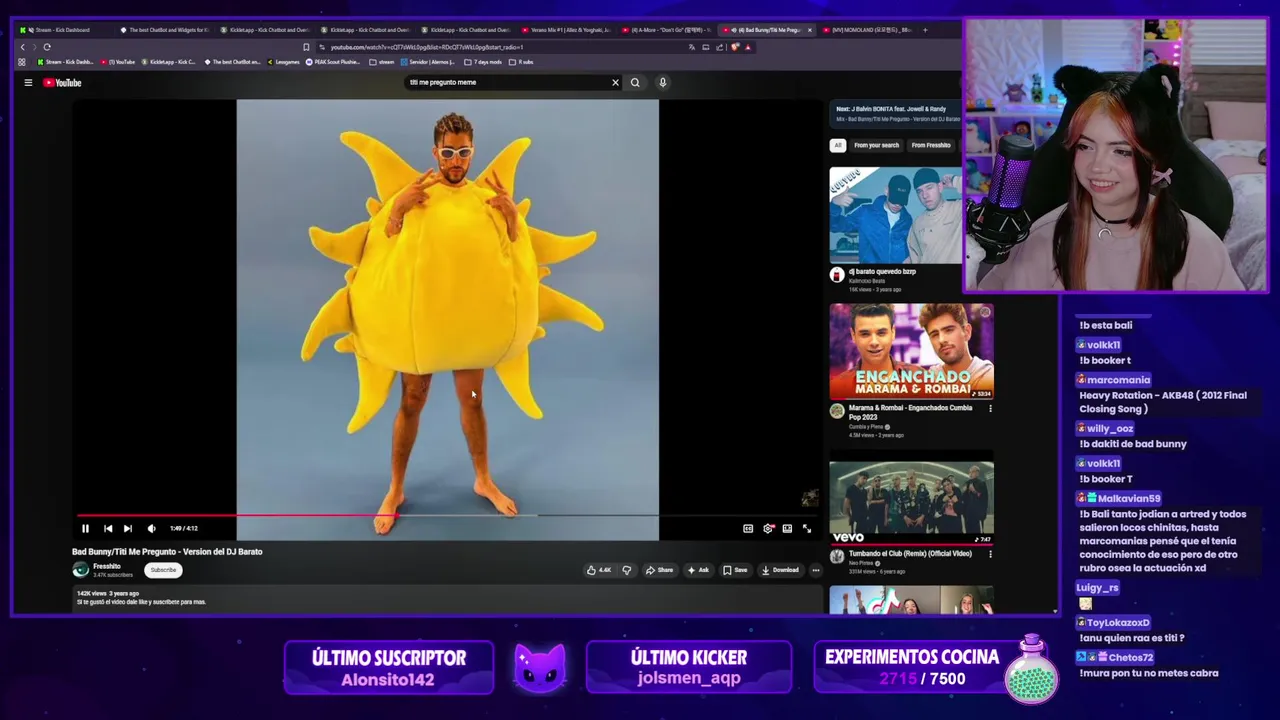The height and width of the screenshot is (720, 1280).
Task: Open 'PEAK Scout Plushie' bookmark
Action: click(x=333, y=62)
